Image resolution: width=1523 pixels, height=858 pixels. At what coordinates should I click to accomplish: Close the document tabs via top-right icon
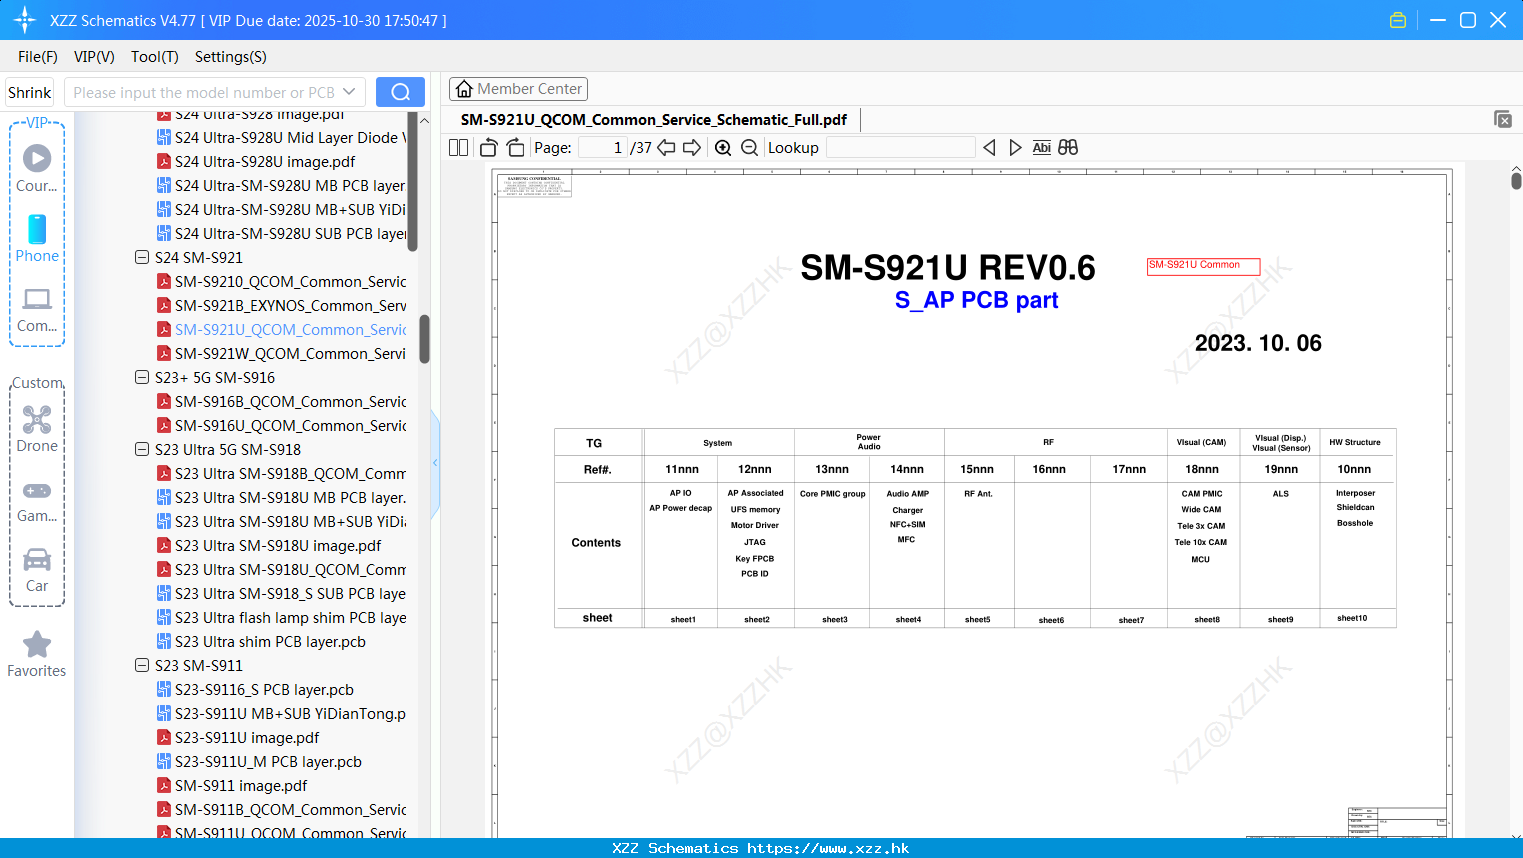point(1502,119)
